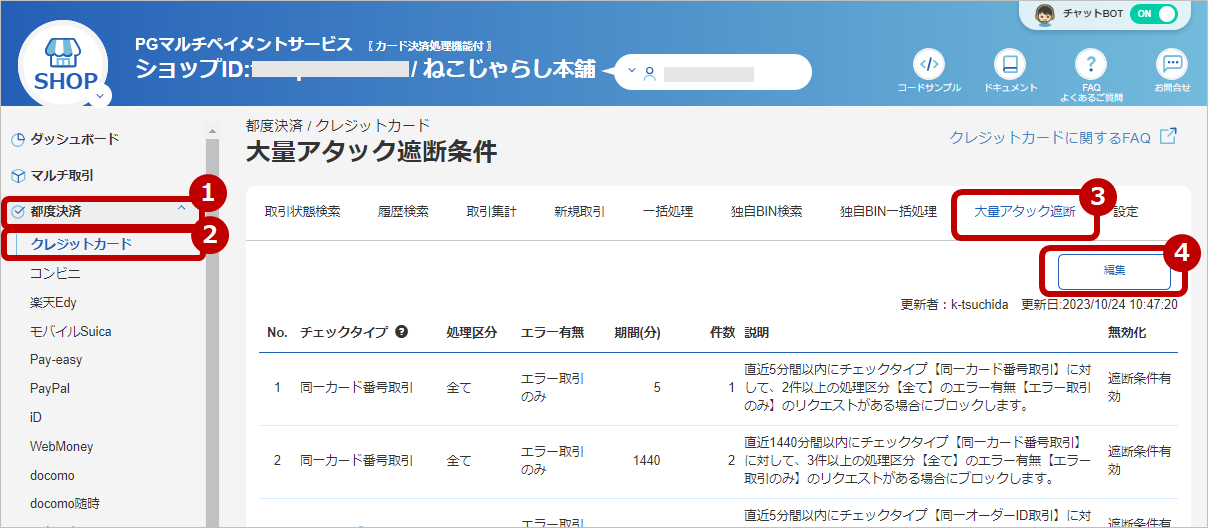1208x528 pixels.
Task: Open the クレジットカードに関するFAQ link
Action: coord(1049,137)
